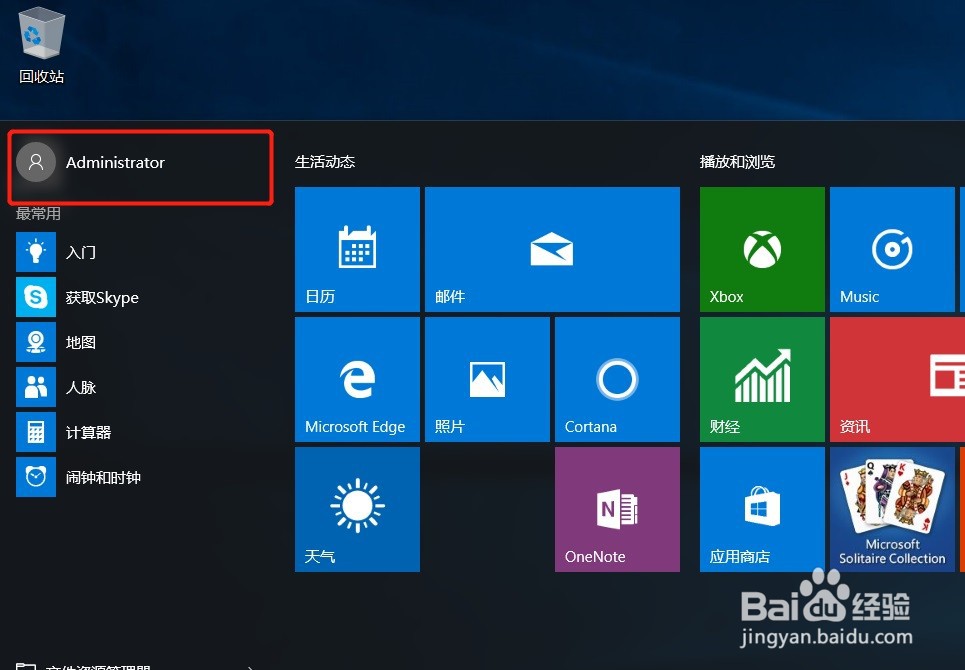Open the 资讯 News tile
Image resolution: width=965 pixels, height=670 pixels.
click(x=895, y=379)
